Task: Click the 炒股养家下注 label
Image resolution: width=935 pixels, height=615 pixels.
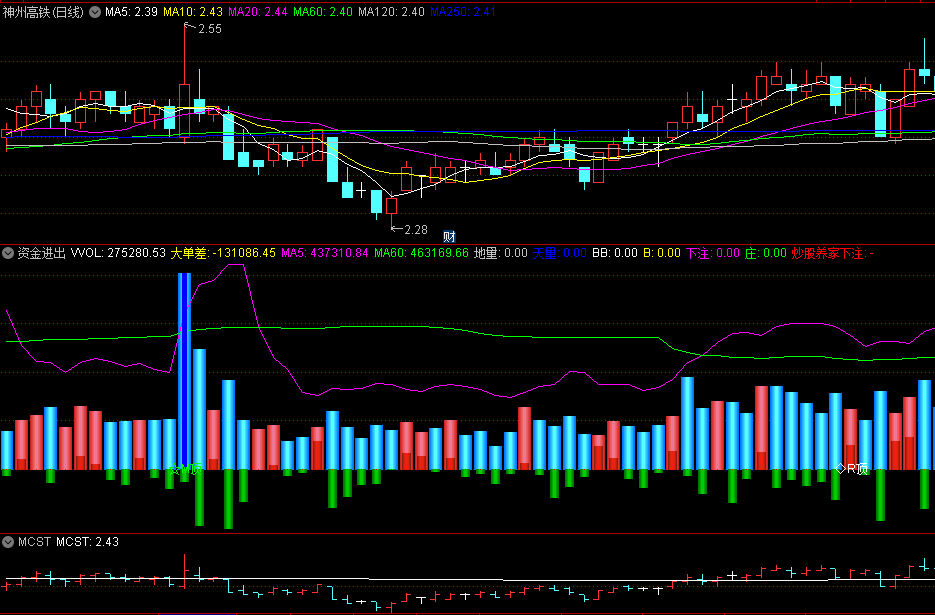Action: point(832,253)
